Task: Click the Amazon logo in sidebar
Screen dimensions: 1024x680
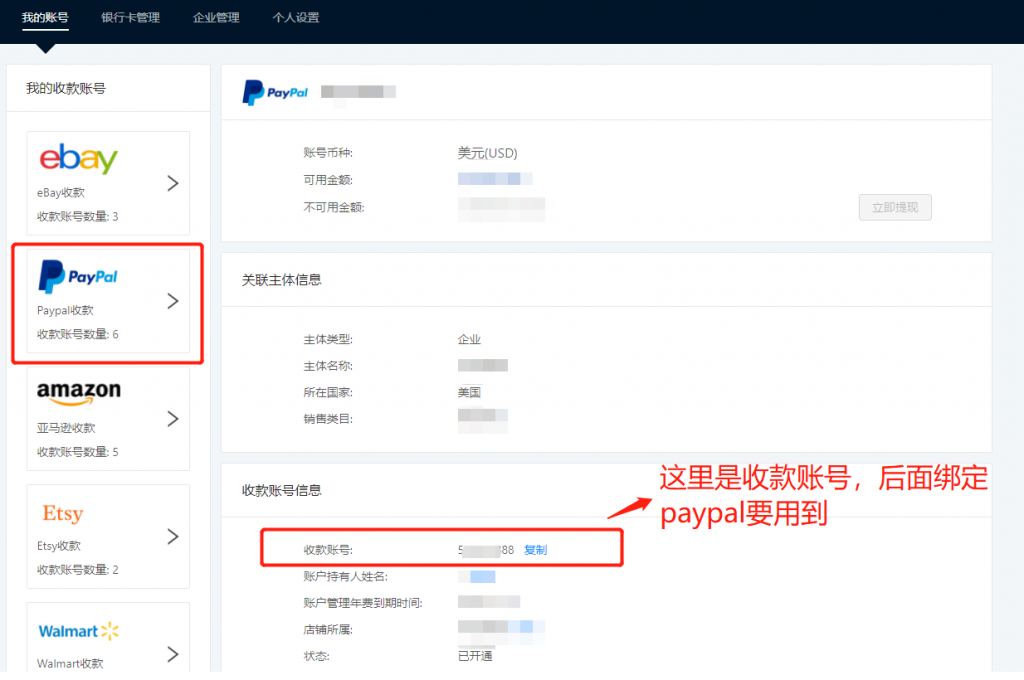Action: 78,393
